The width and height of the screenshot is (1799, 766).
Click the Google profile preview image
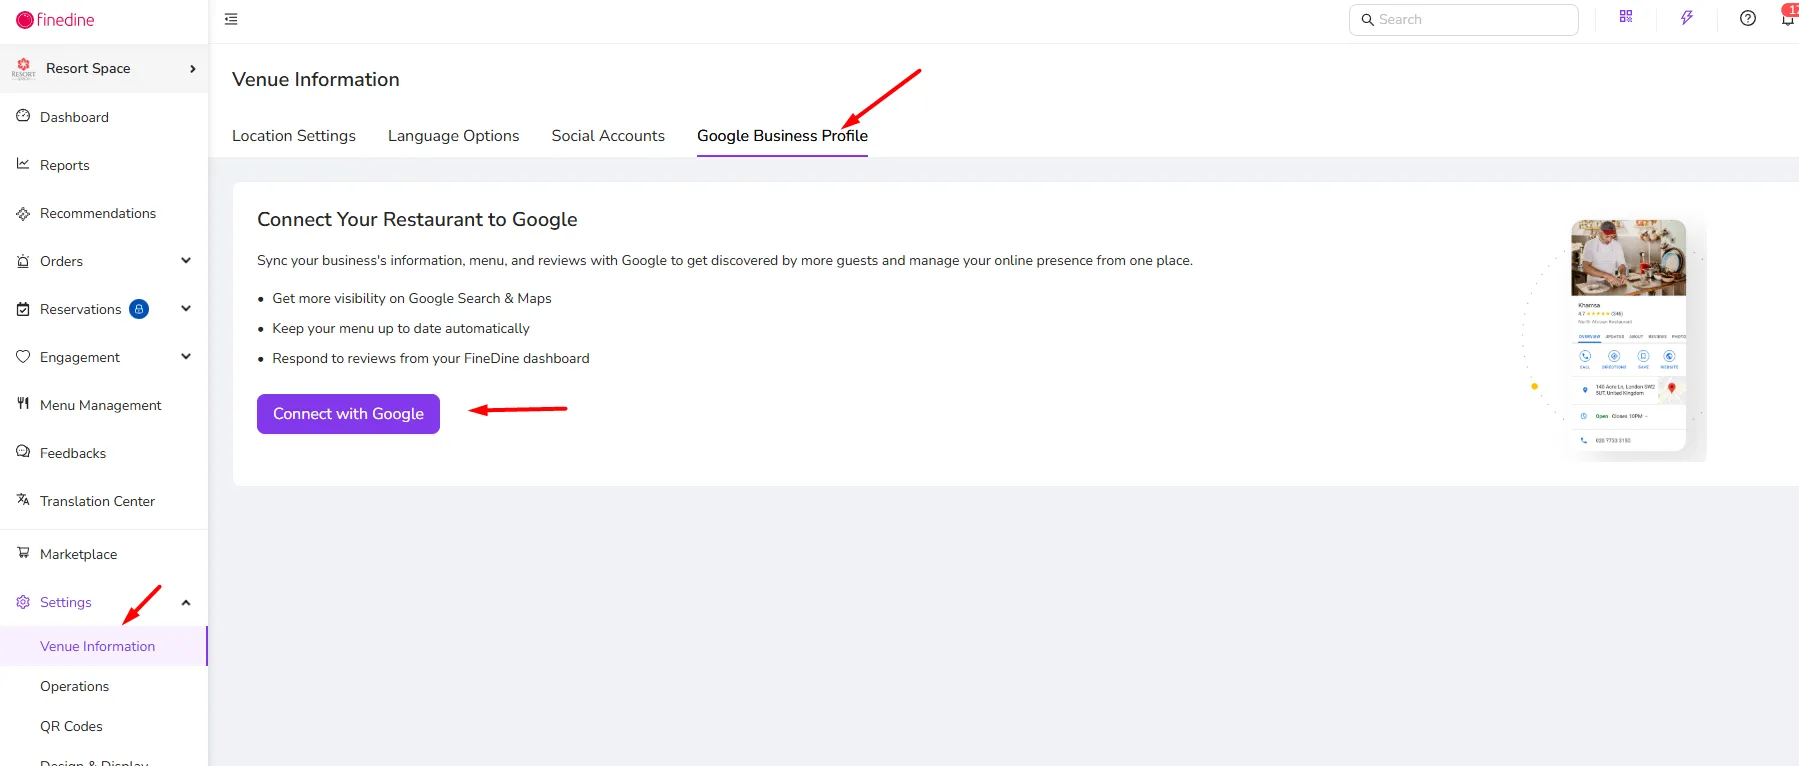[x=1628, y=336]
